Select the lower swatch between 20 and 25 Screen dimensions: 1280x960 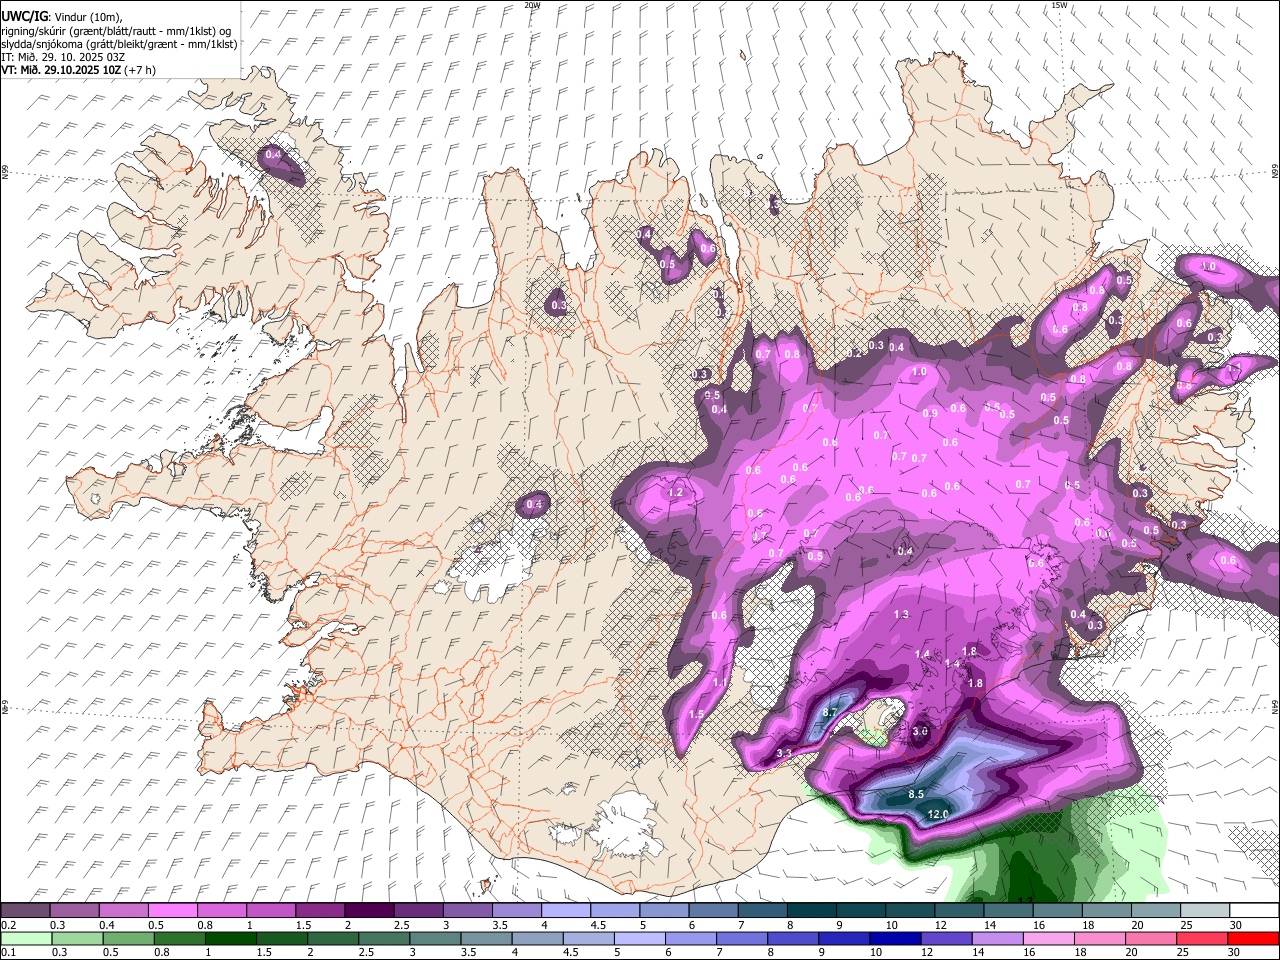(x=1151, y=938)
